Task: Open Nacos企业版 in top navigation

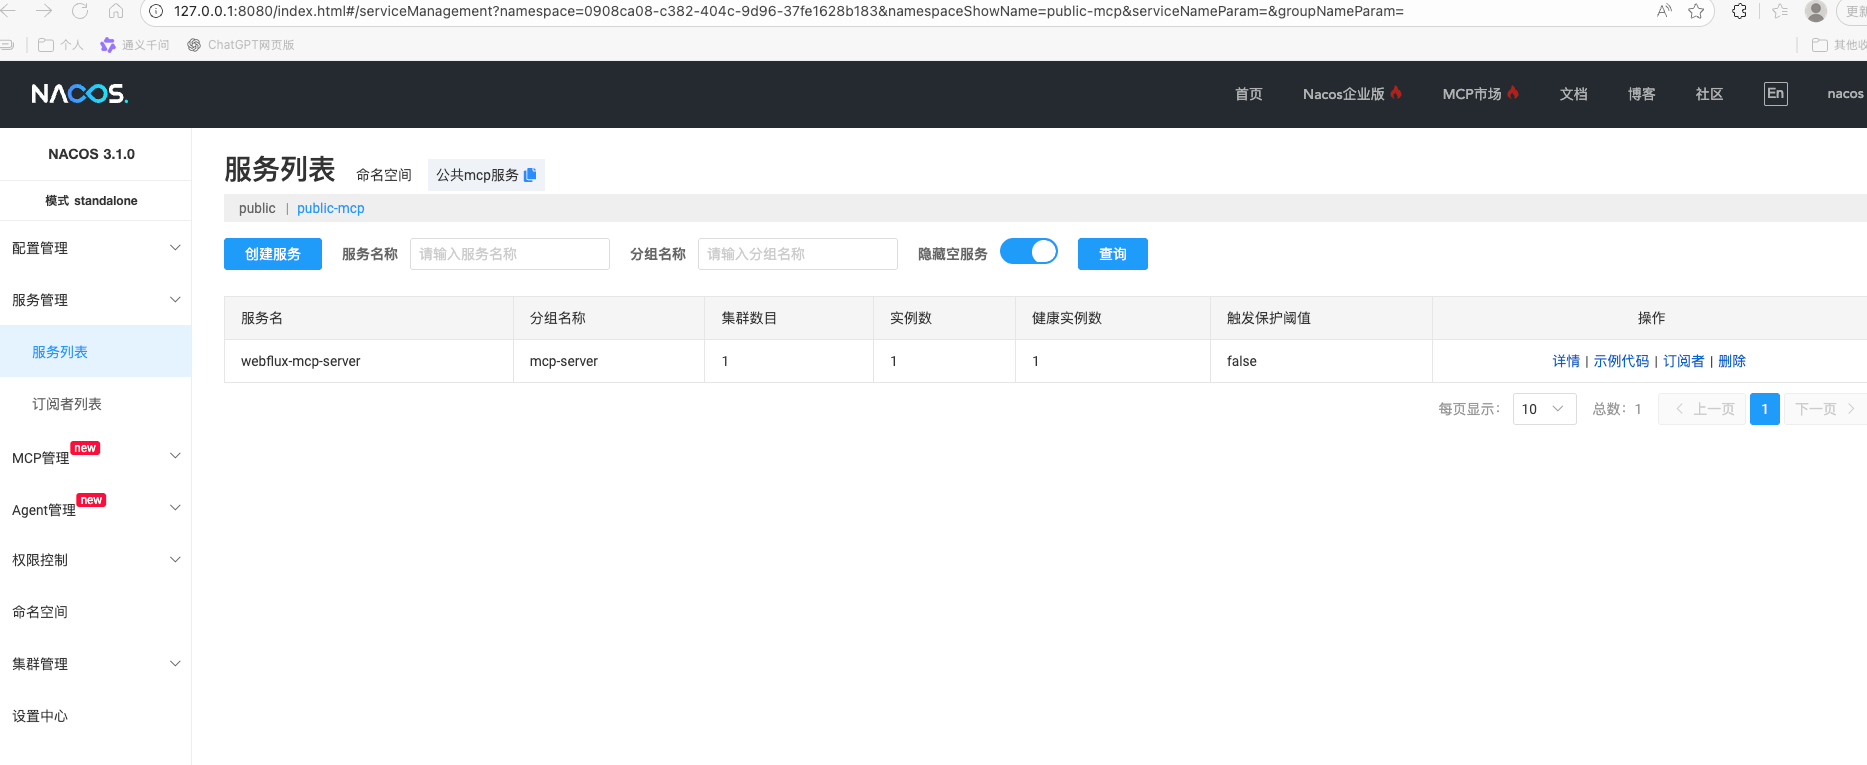Action: pos(1352,94)
